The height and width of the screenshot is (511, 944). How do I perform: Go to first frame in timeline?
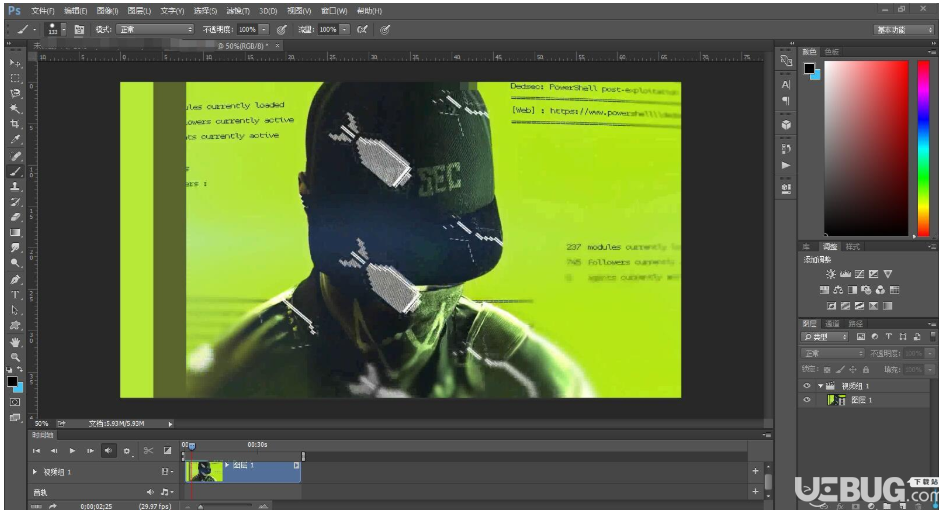(x=36, y=450)
